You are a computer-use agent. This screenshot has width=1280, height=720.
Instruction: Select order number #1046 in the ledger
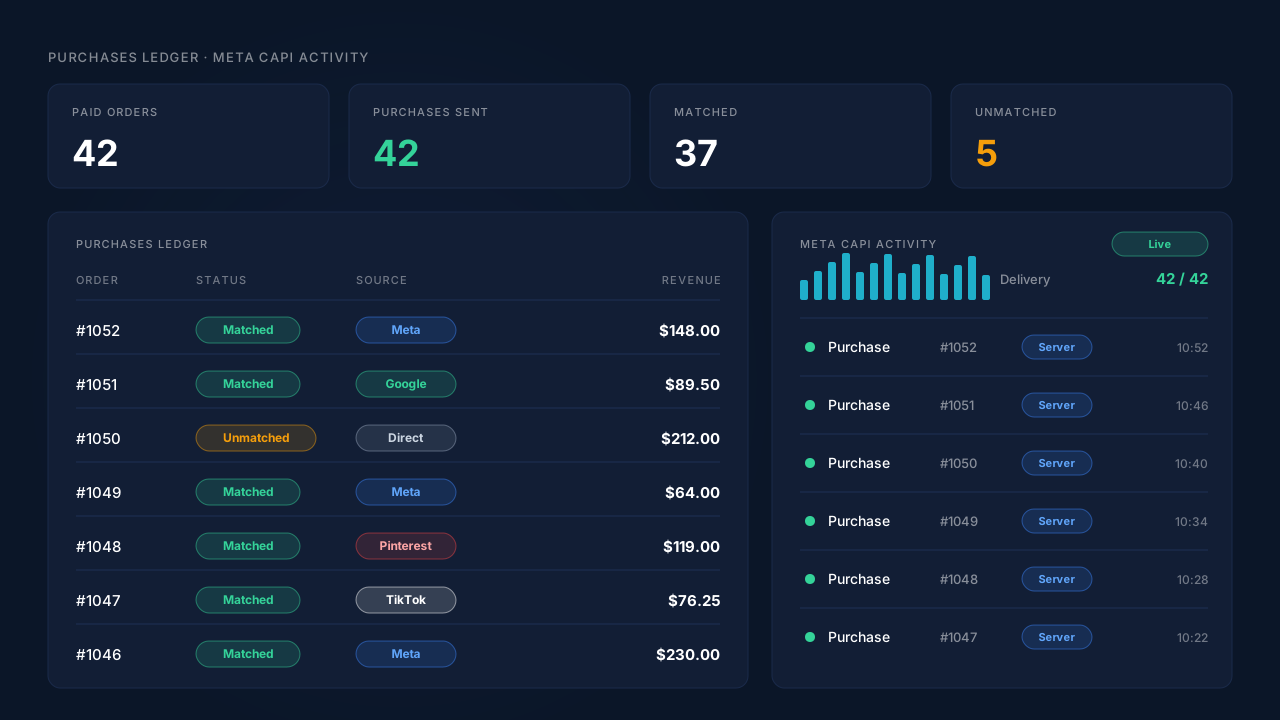pyautogui.click(x=98, y=655)
